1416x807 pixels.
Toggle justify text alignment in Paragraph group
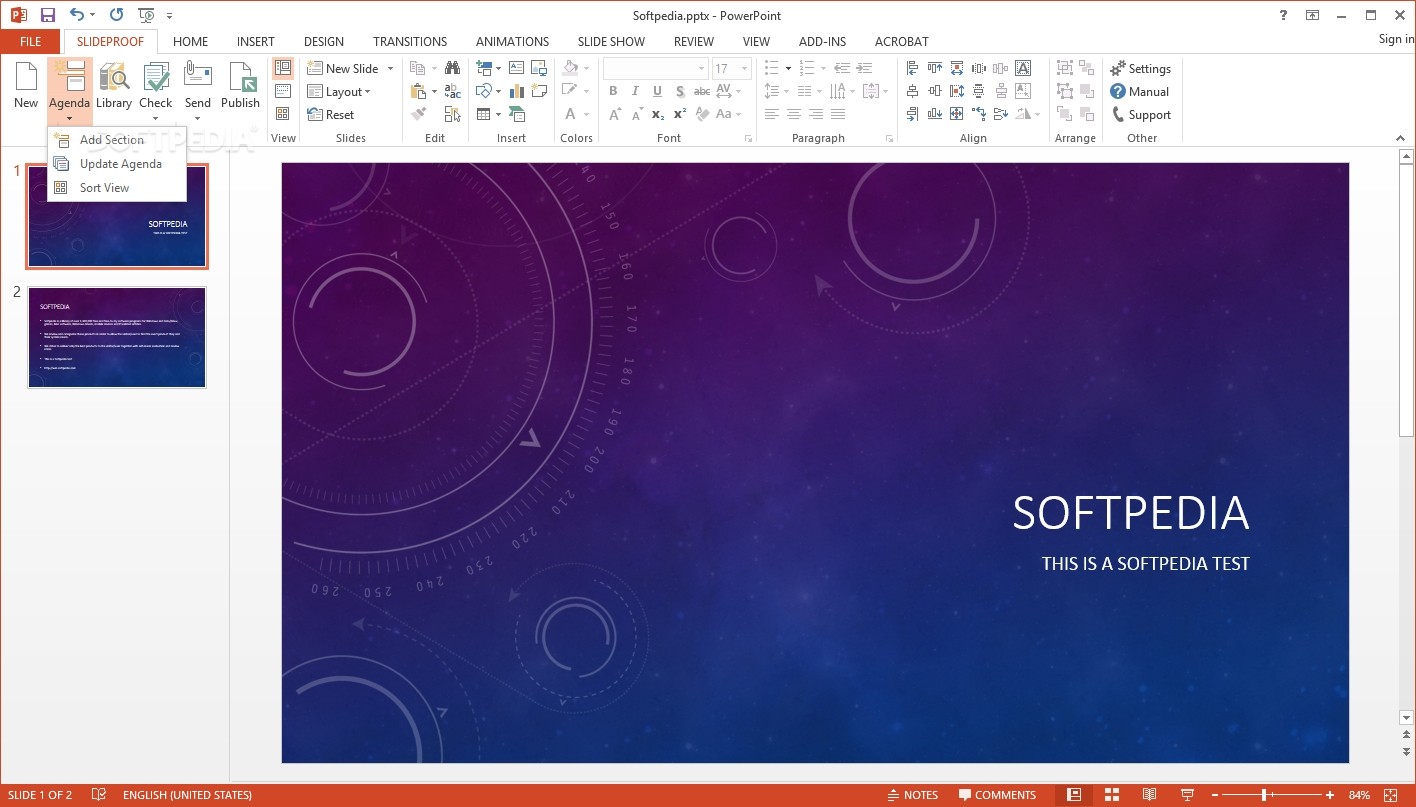click(837, 114)
